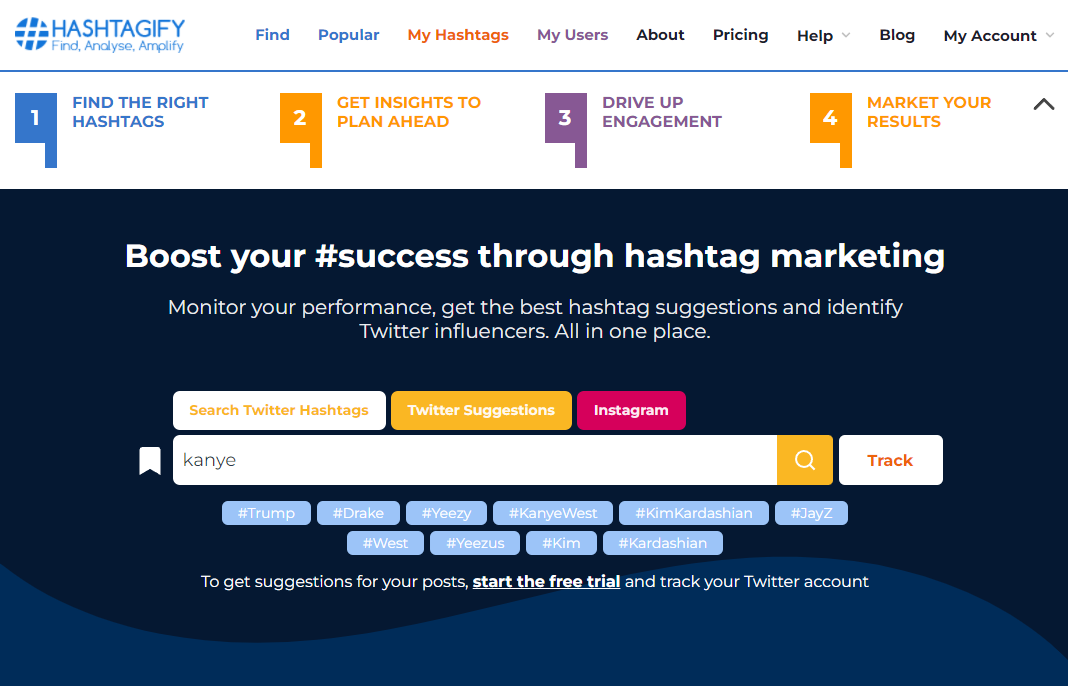Choose the #Kardashian suggestion tag
Viewport: 1068px width, 686px height.
663,543
